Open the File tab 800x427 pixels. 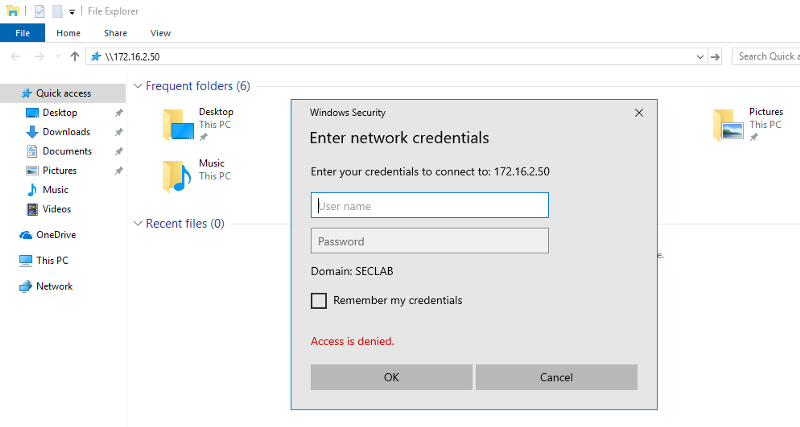tap(22, 33)
